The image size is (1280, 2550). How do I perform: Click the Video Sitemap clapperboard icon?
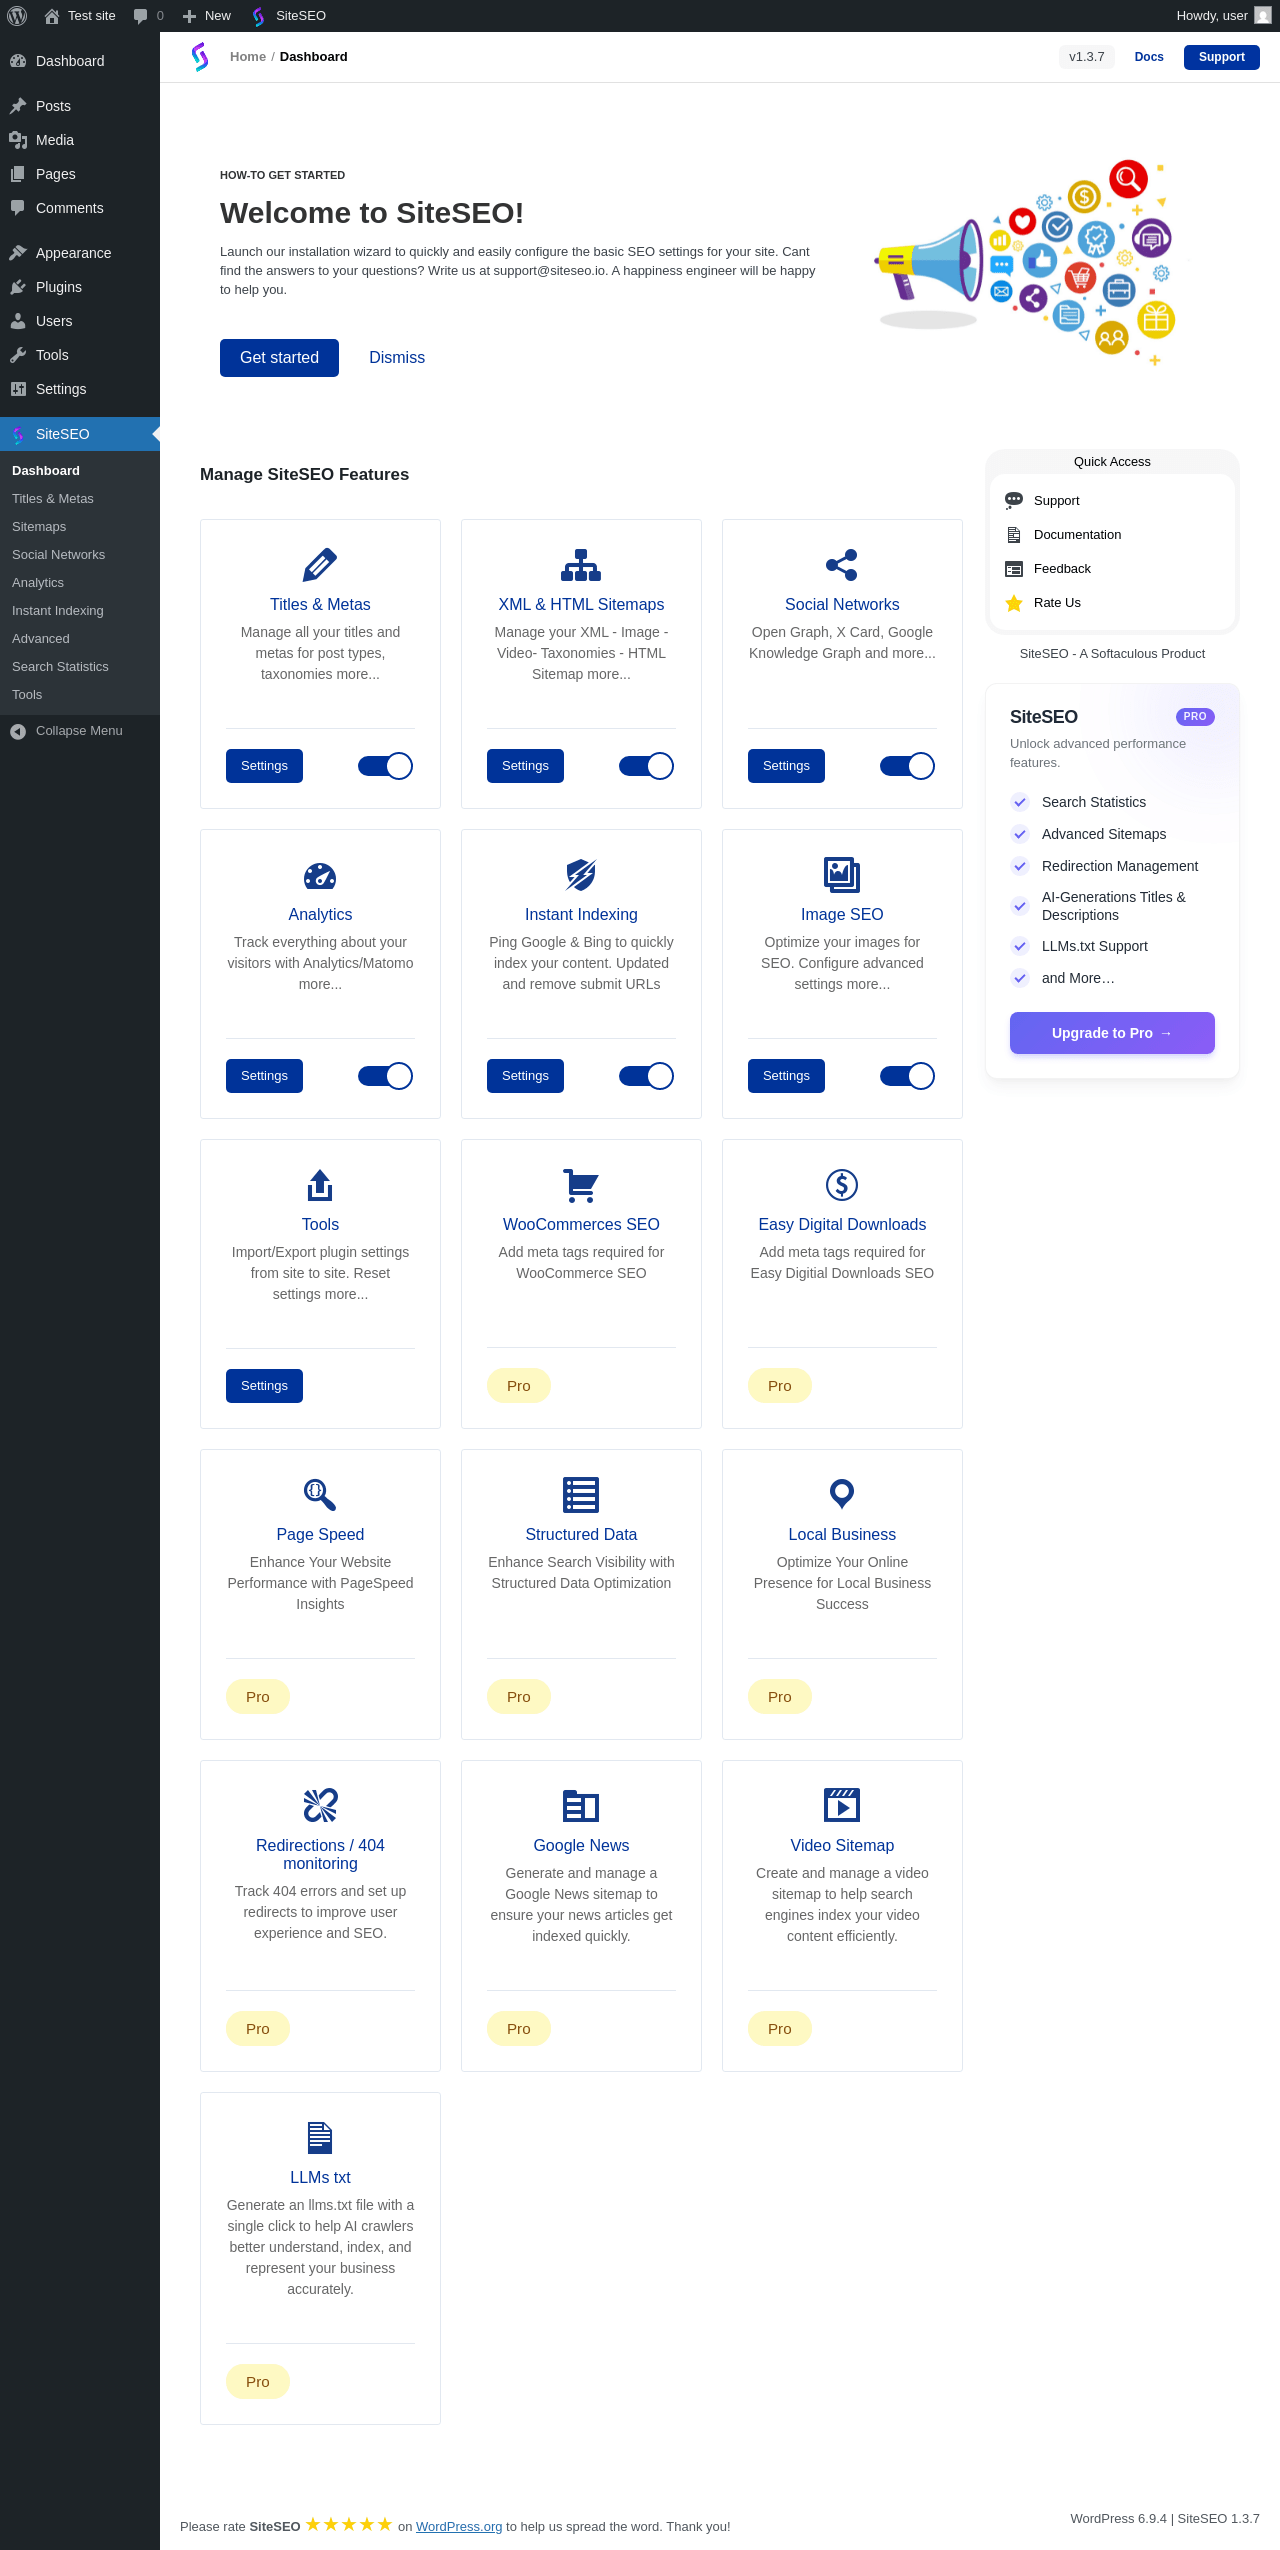(842, 1805)
